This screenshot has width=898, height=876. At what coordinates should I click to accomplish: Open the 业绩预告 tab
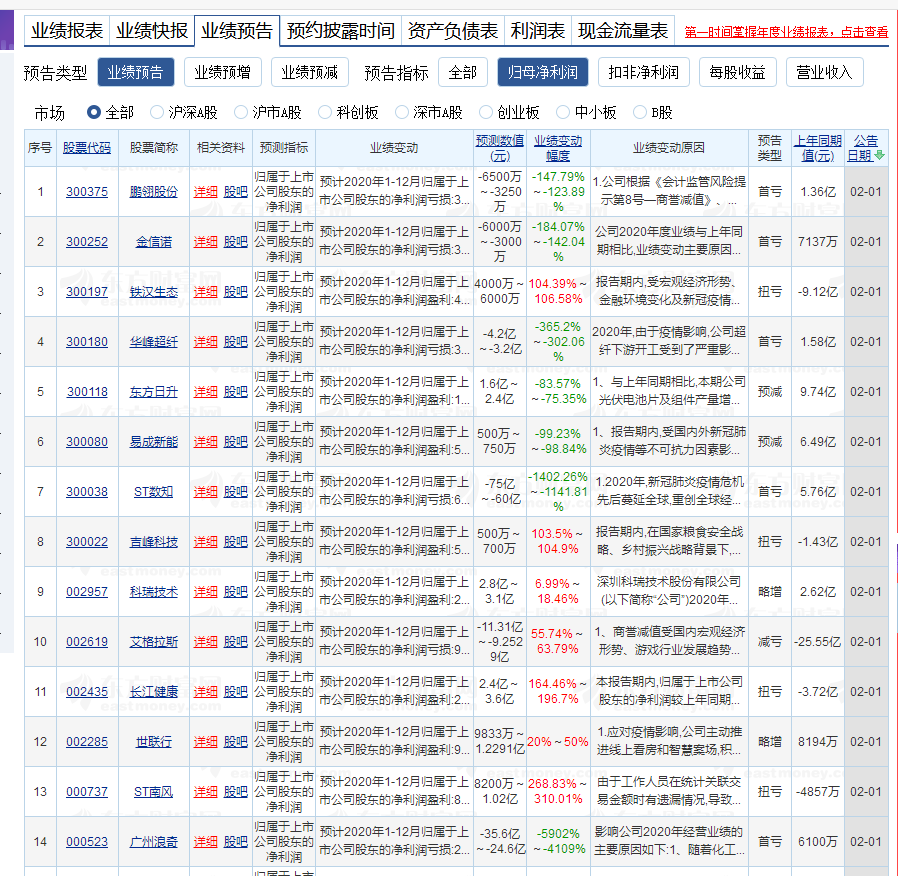(x=237, y=30)
